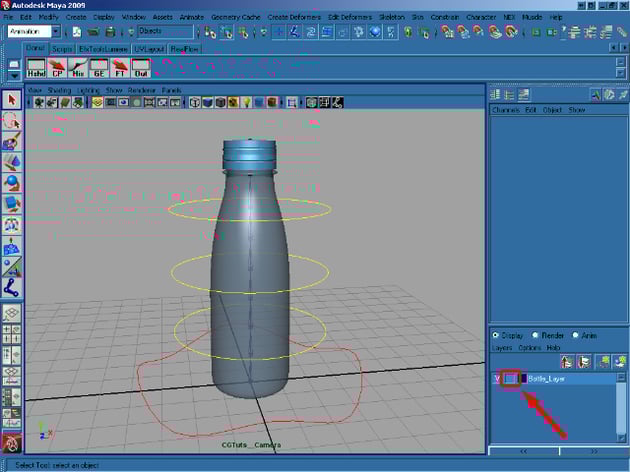
Task: Click the Bottle_Layer color swatch
Action: point(524,379)
